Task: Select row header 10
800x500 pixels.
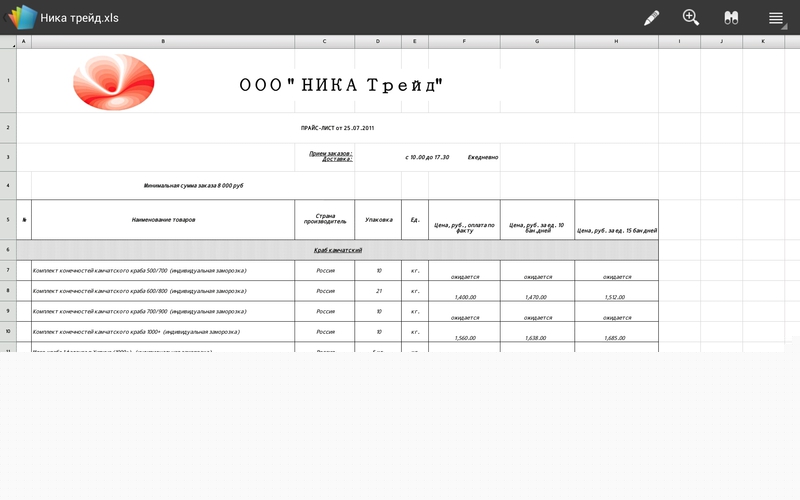Action: 8,332
